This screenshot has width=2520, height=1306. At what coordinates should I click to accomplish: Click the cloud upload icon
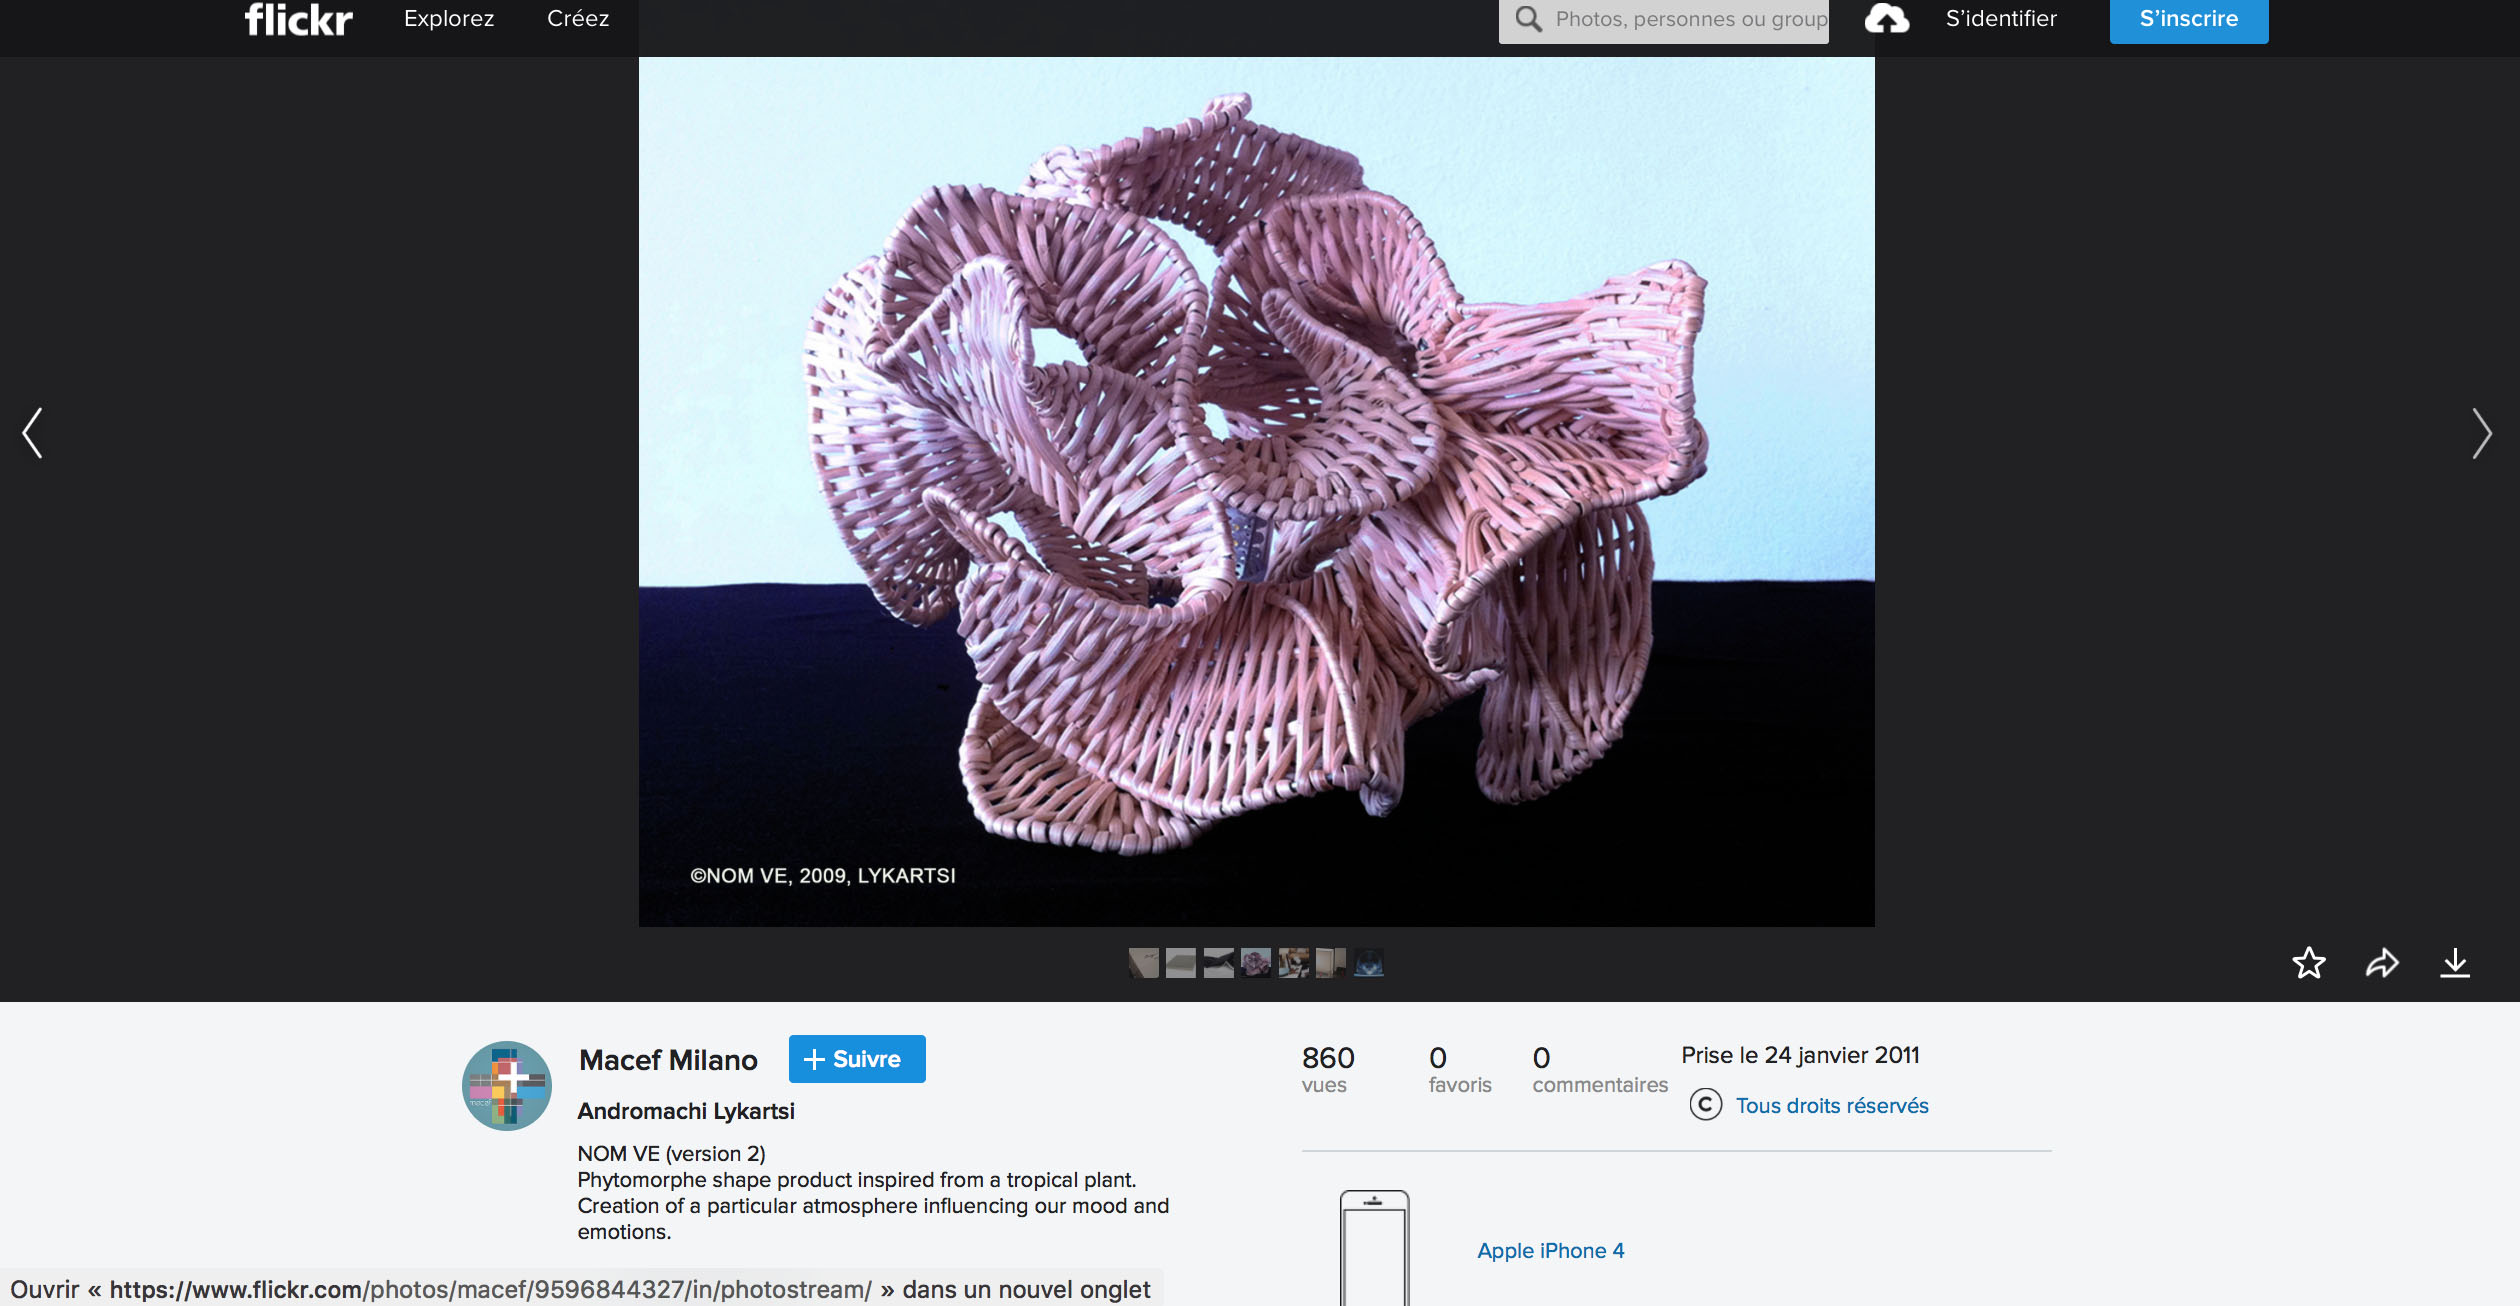point(1886,19)
